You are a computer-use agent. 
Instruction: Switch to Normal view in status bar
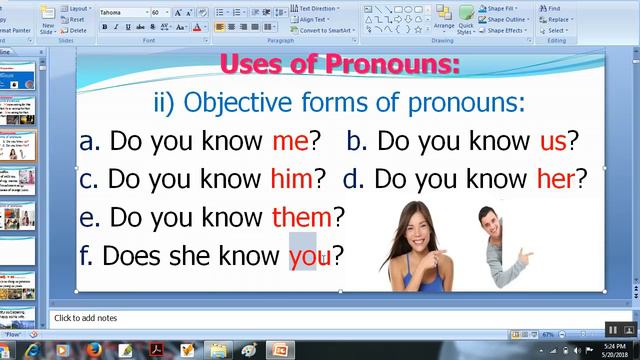tap(516, 334)
